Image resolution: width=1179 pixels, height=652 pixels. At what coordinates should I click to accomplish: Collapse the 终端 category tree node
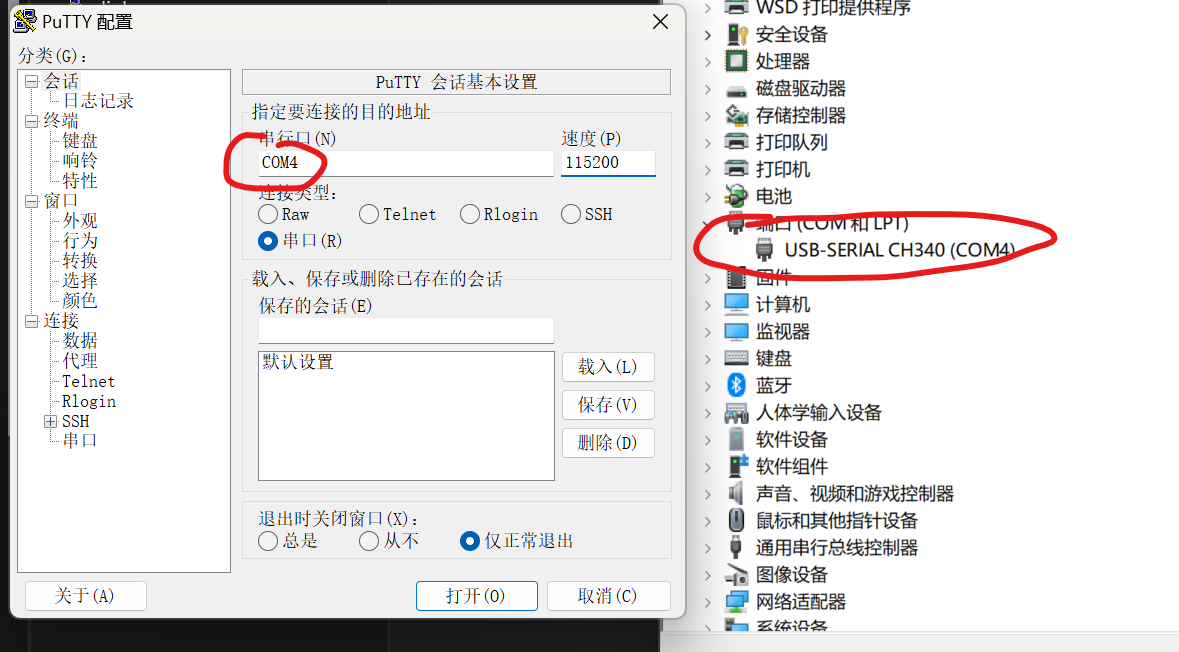(x=31, y=121)
